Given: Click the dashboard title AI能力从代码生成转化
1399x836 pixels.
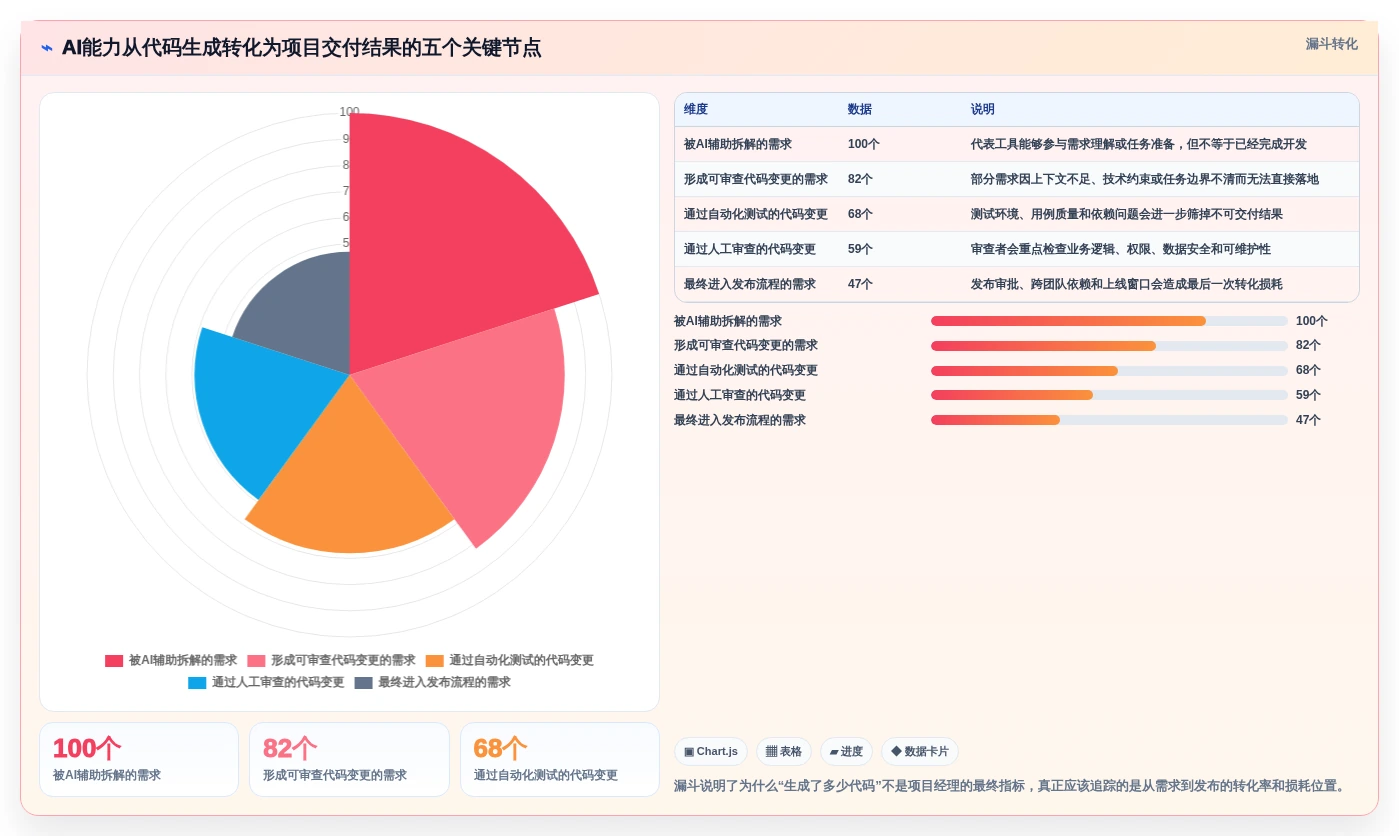Looking at the screenshot, I should click(x=301, y=48).
